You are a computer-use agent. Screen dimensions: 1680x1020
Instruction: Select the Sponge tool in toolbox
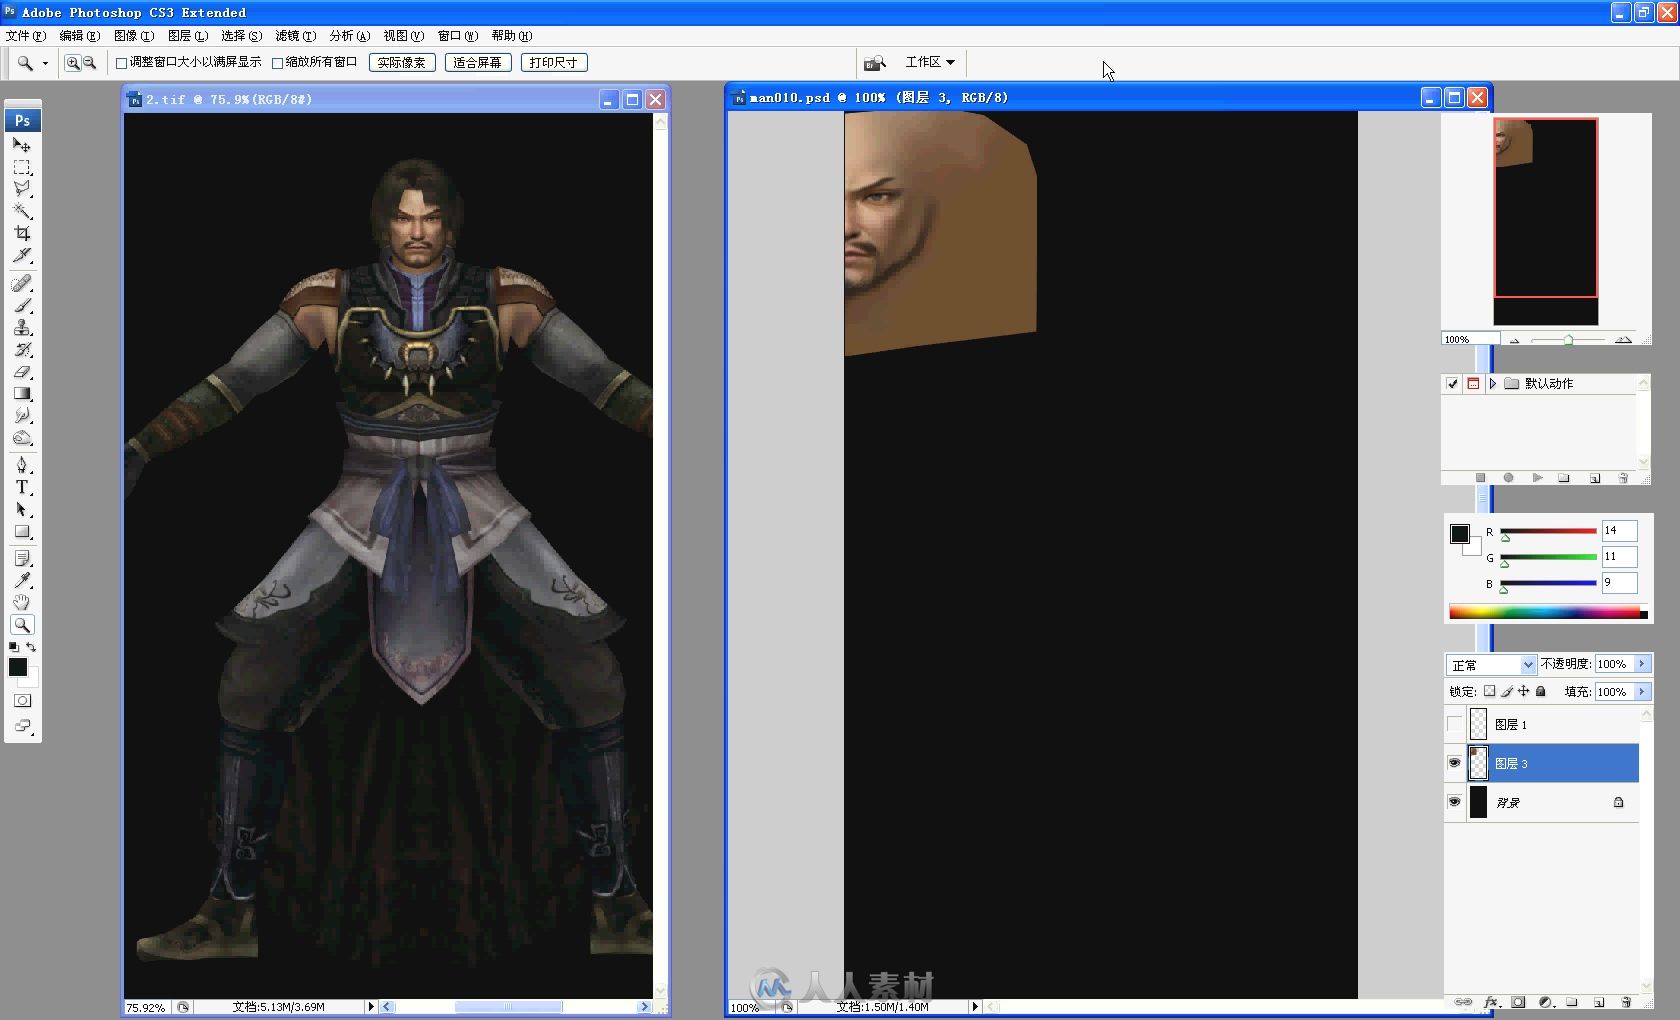pos(22,437)
